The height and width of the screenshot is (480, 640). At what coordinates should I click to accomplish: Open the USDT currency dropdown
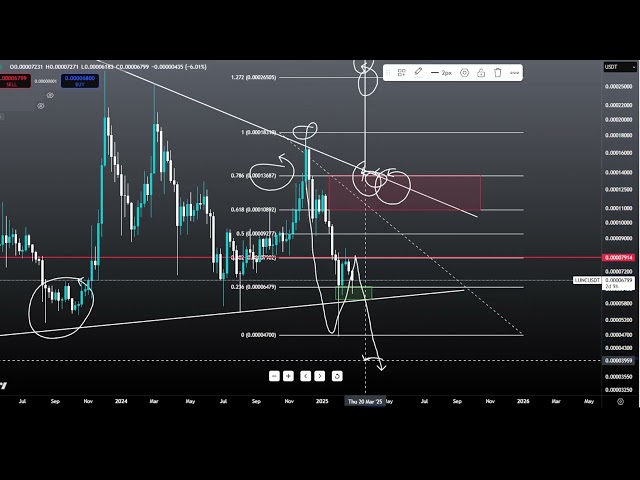(611, 67)
